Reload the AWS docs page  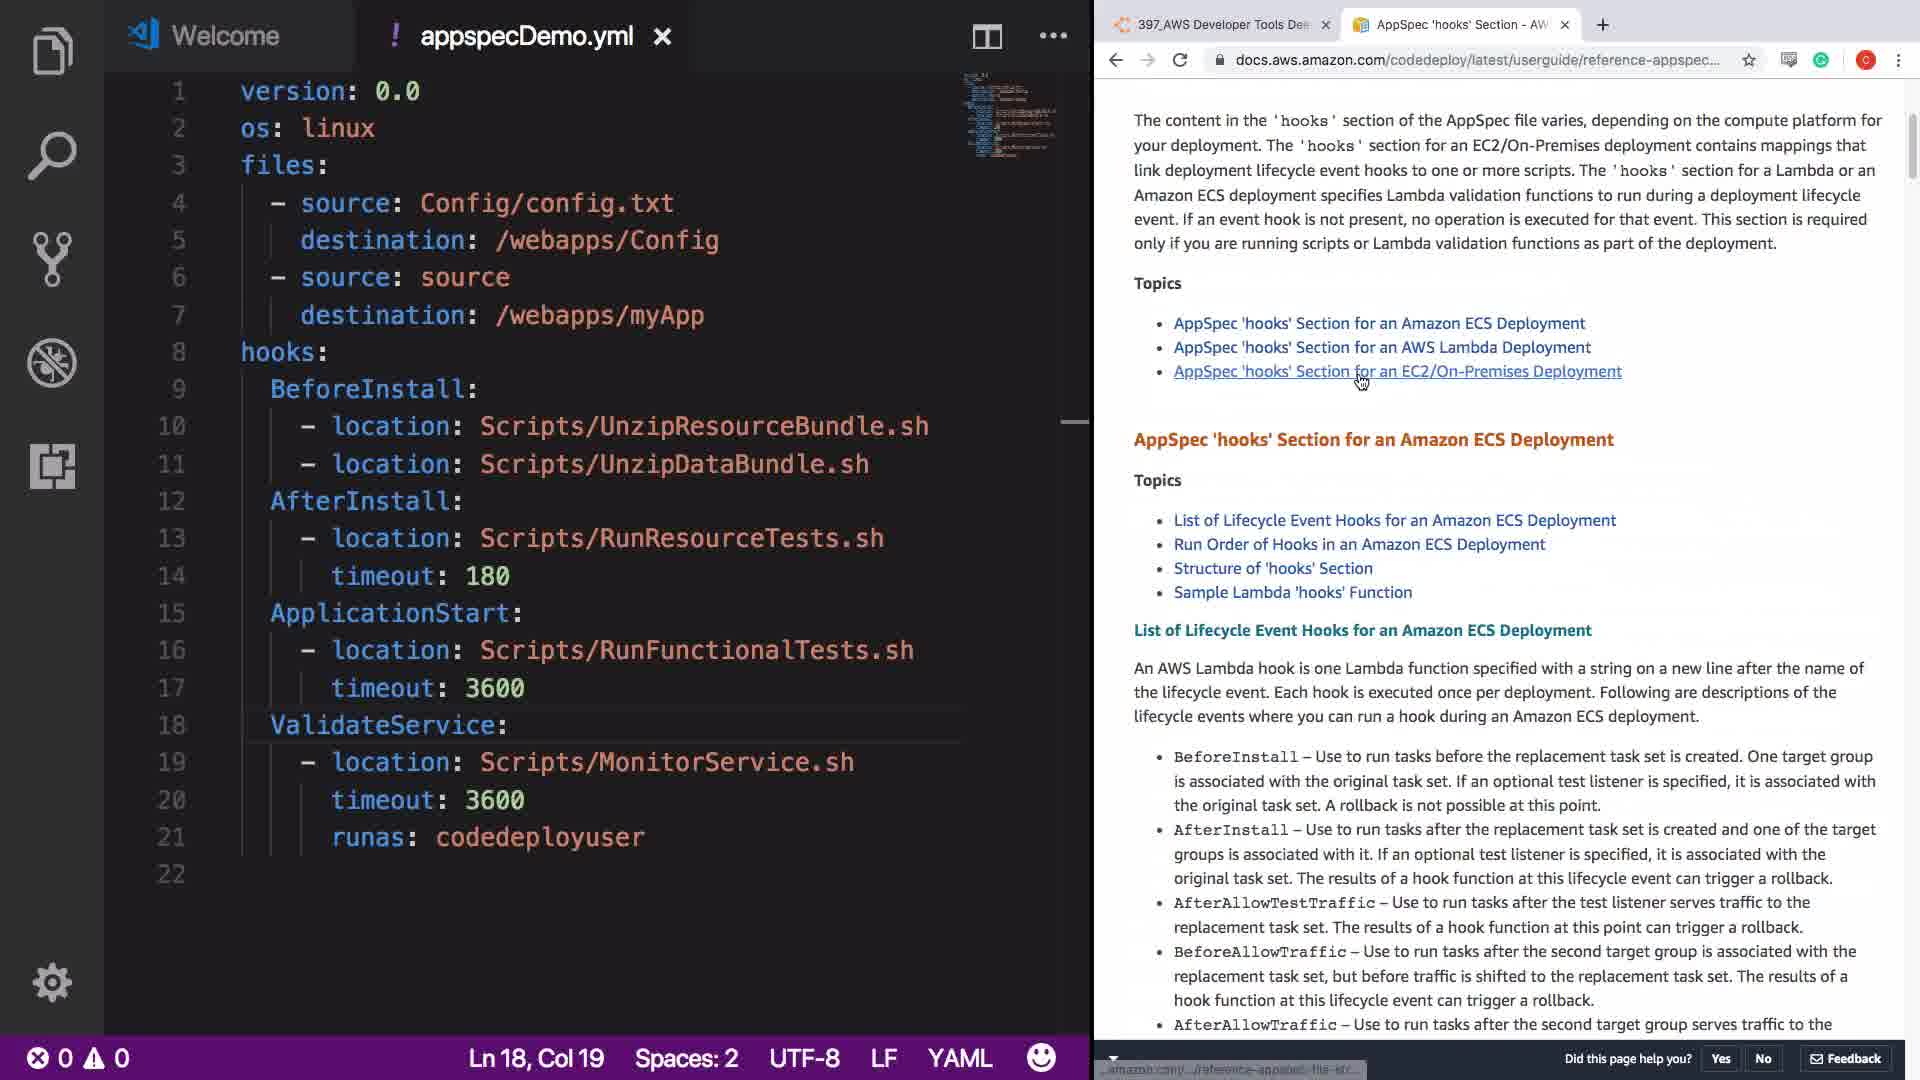pyautogui.click(x=1180, y=60)
